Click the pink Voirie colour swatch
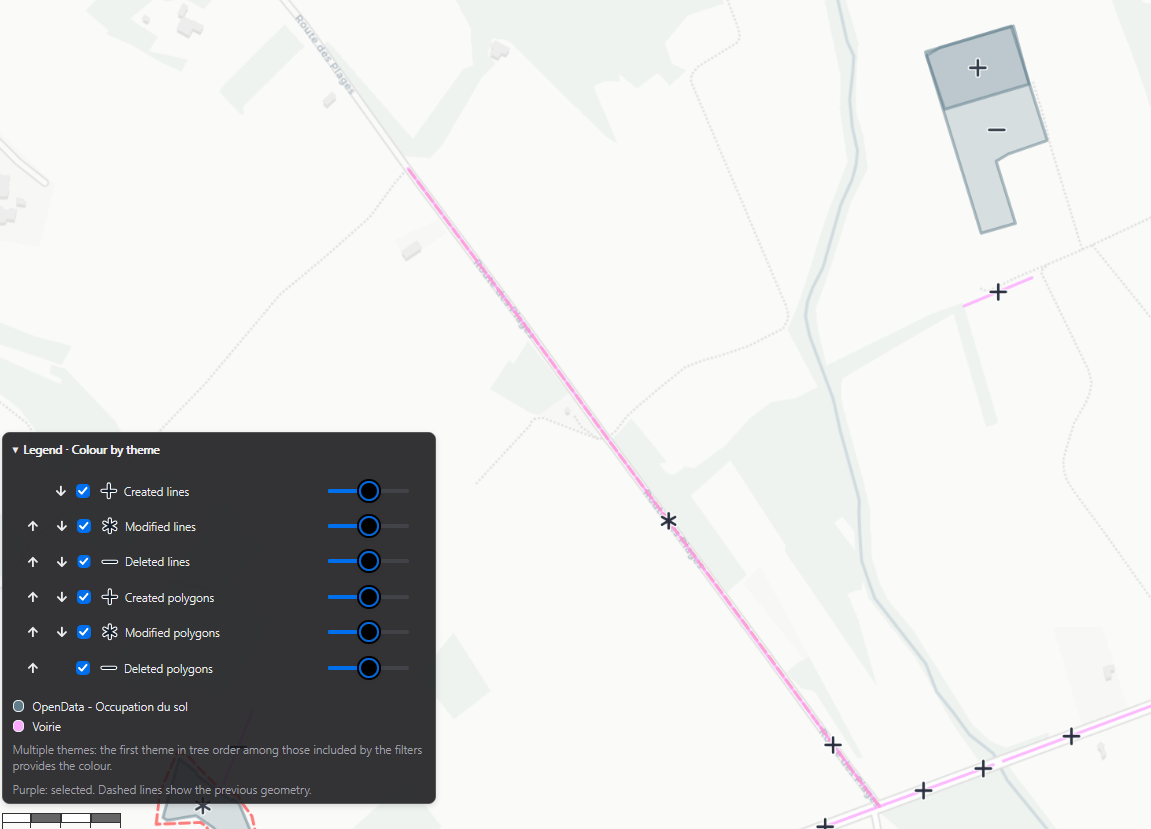Screen dimensions: 1151x829 pos(19,726)
